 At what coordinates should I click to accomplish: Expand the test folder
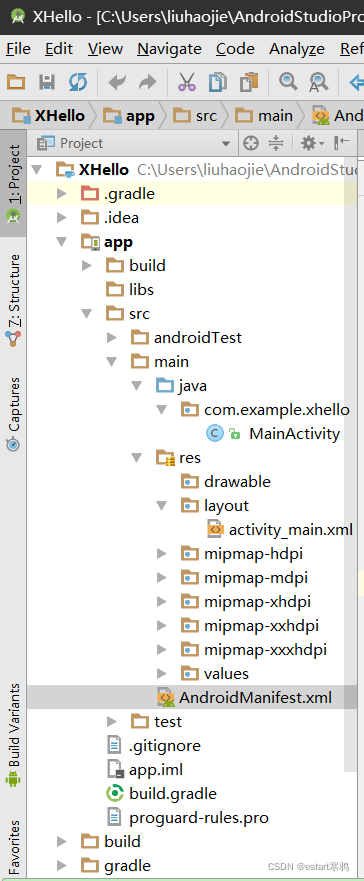tap(112, 721)
